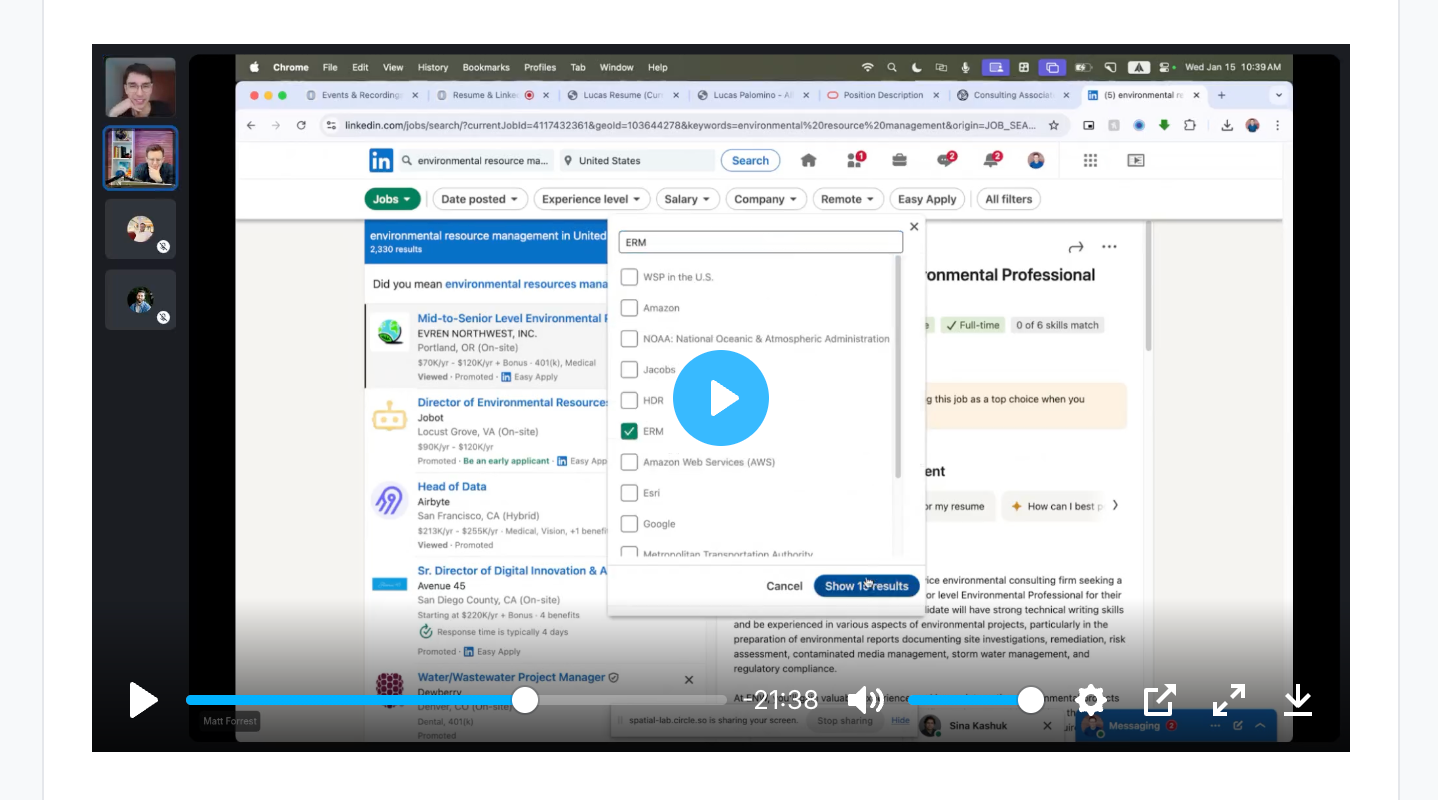Go to LinkedIn Home icon

(809, 160)
